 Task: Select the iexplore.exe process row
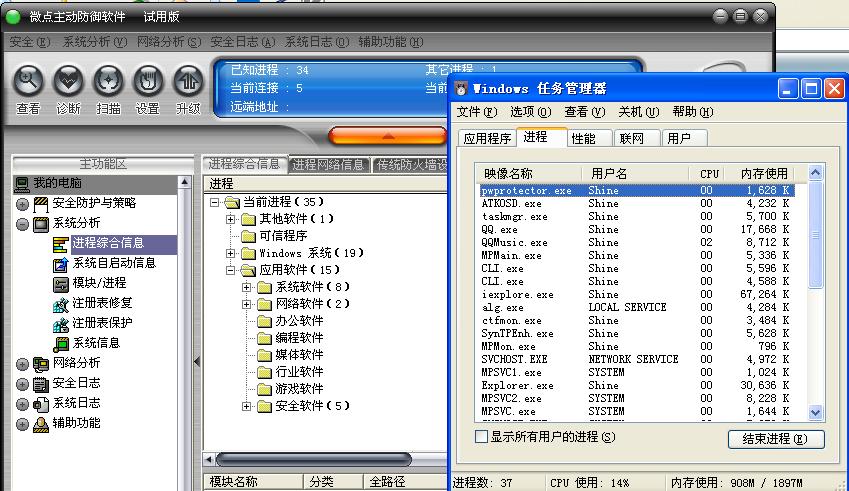coord(637,294)
